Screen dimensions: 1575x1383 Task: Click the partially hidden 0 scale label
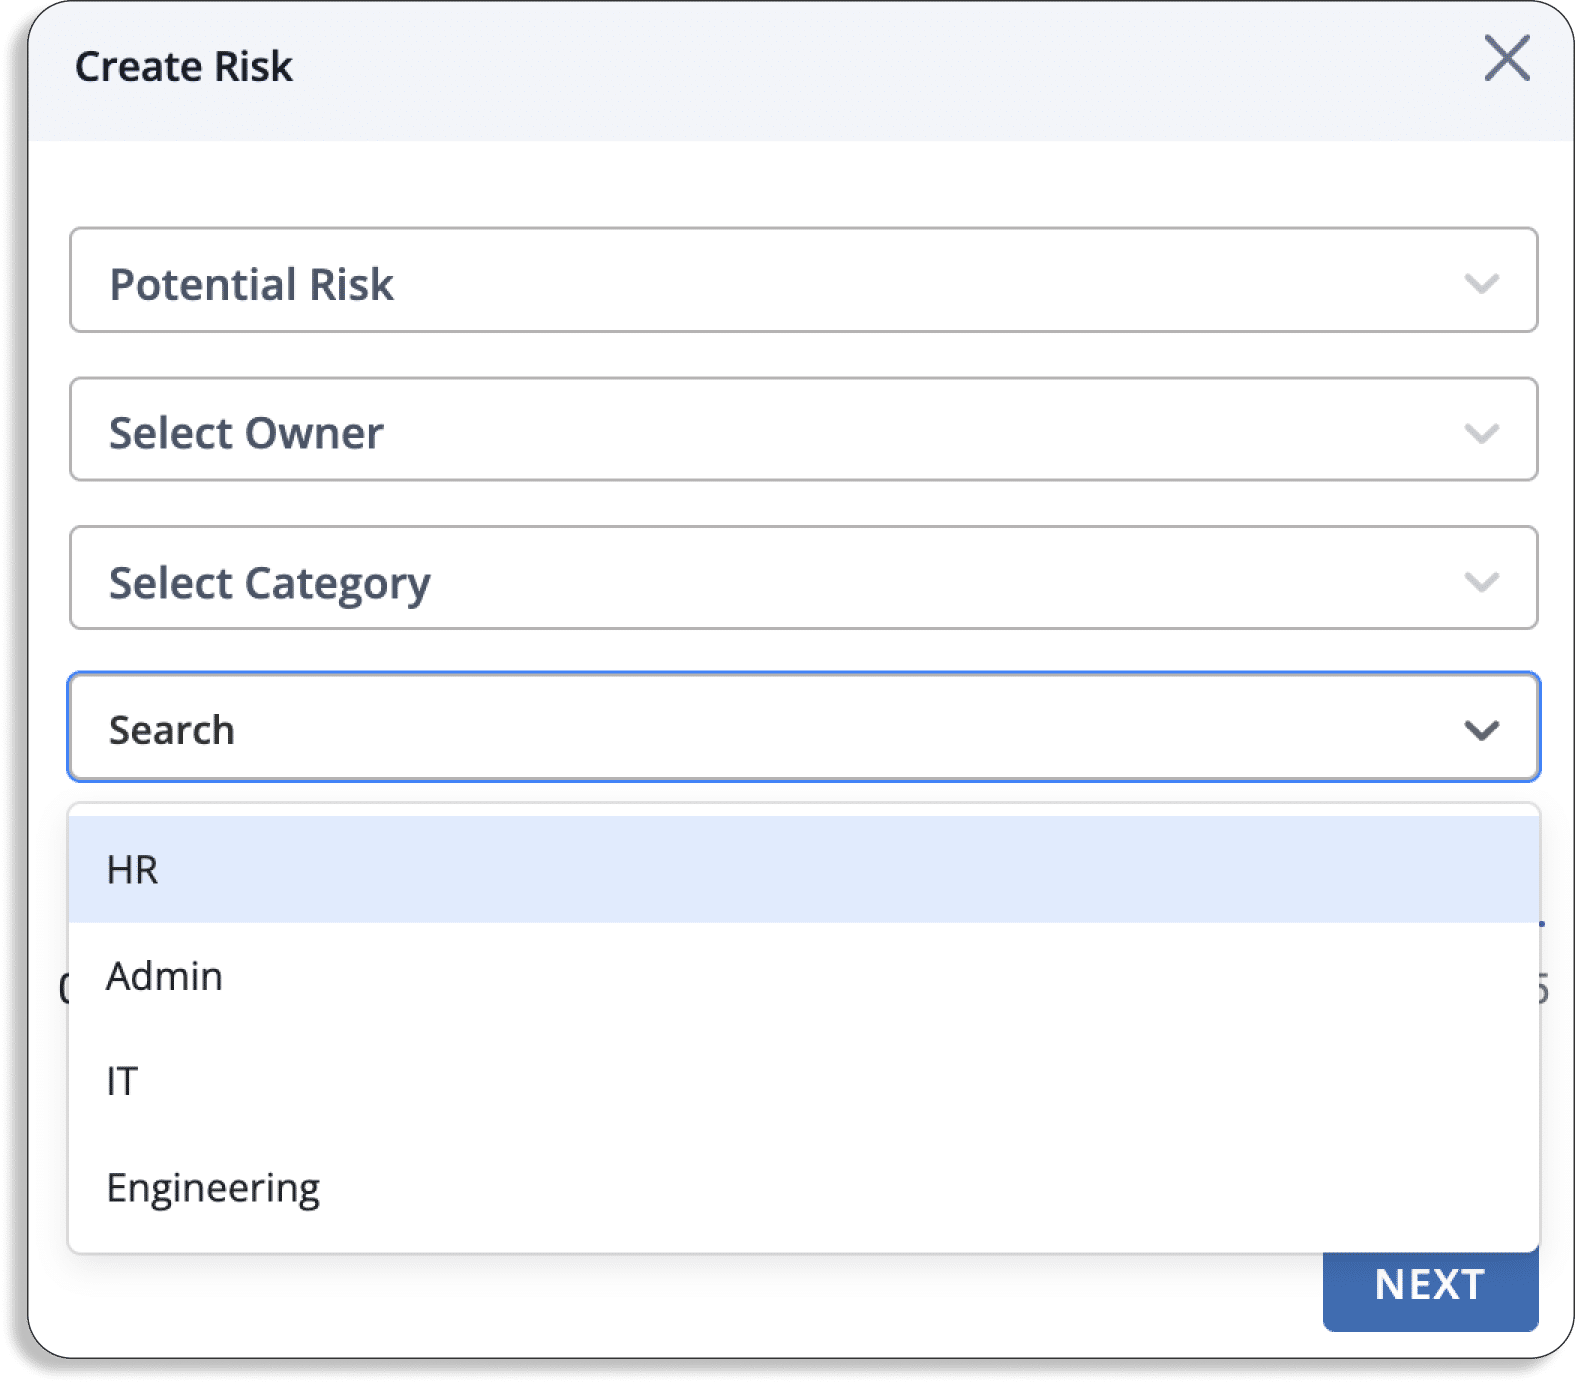pos(63,989)
